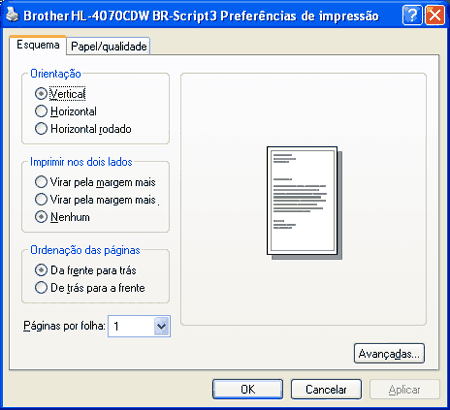Choose Horizontal rodado orientation
The height and width of the screenshot is (410, 450).
click(83, 129)
